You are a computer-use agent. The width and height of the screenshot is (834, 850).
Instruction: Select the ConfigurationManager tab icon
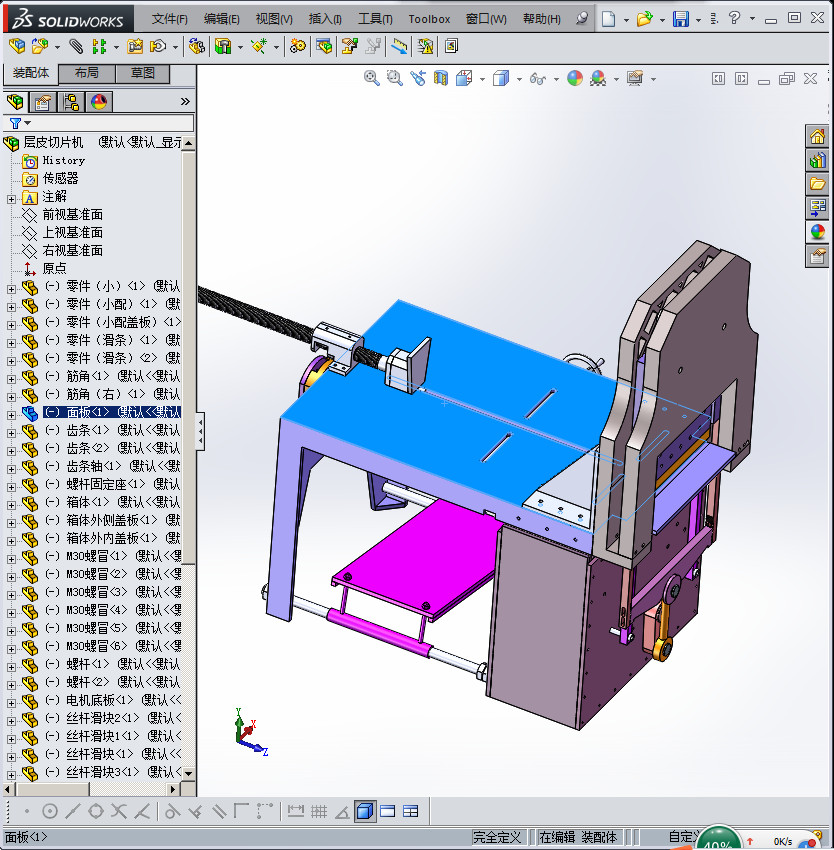click(x=70, y=102)
